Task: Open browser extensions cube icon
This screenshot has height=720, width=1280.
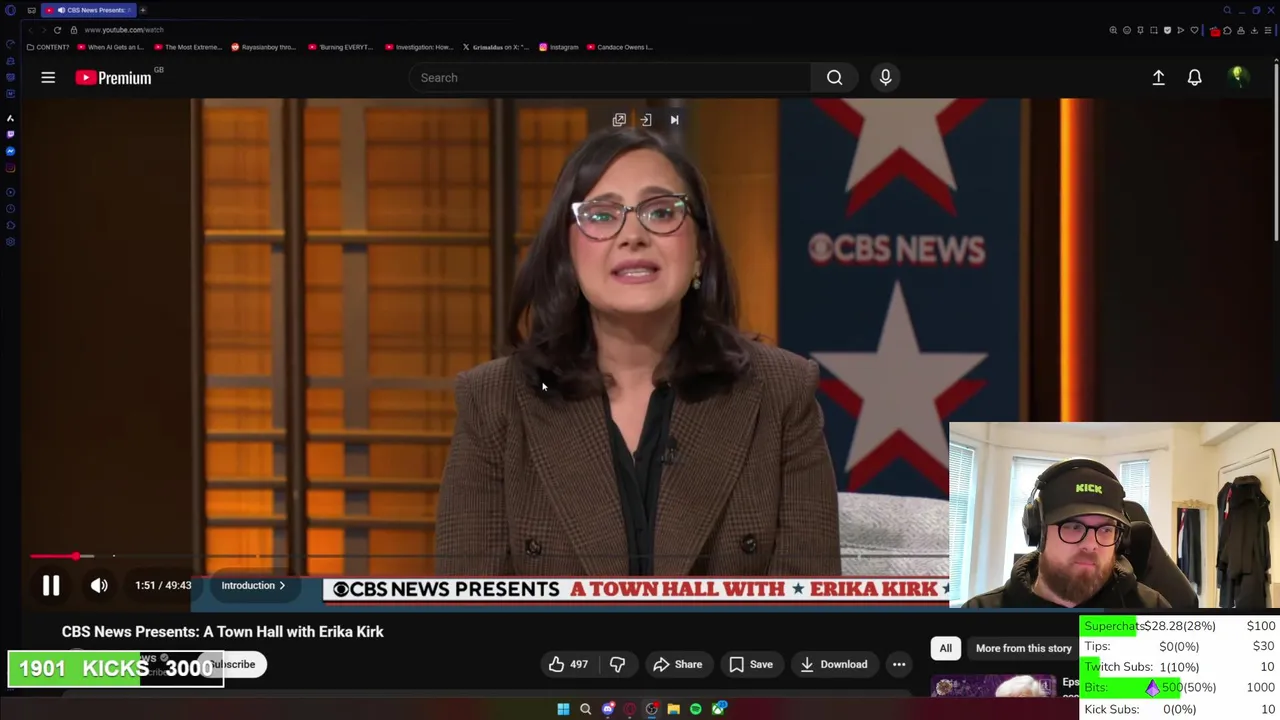Action: (x=1227, y=30)
